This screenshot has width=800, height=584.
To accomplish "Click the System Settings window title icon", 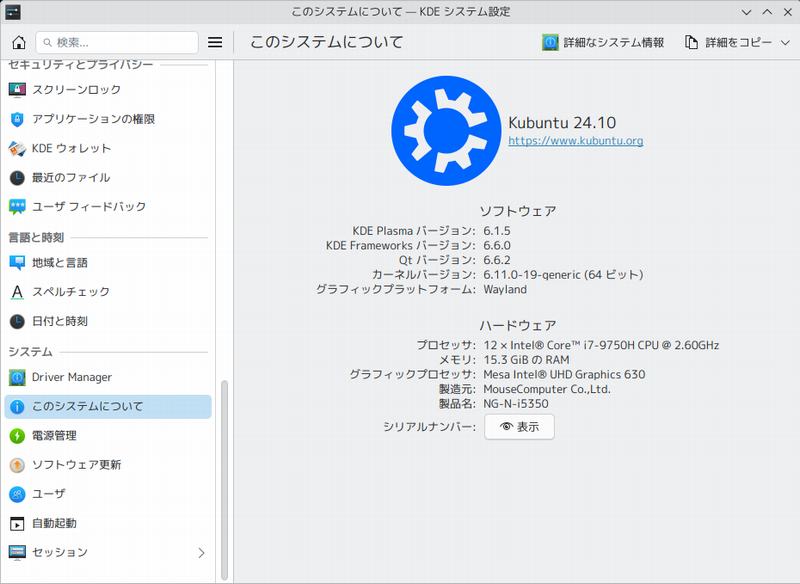I will coord(13,12).
